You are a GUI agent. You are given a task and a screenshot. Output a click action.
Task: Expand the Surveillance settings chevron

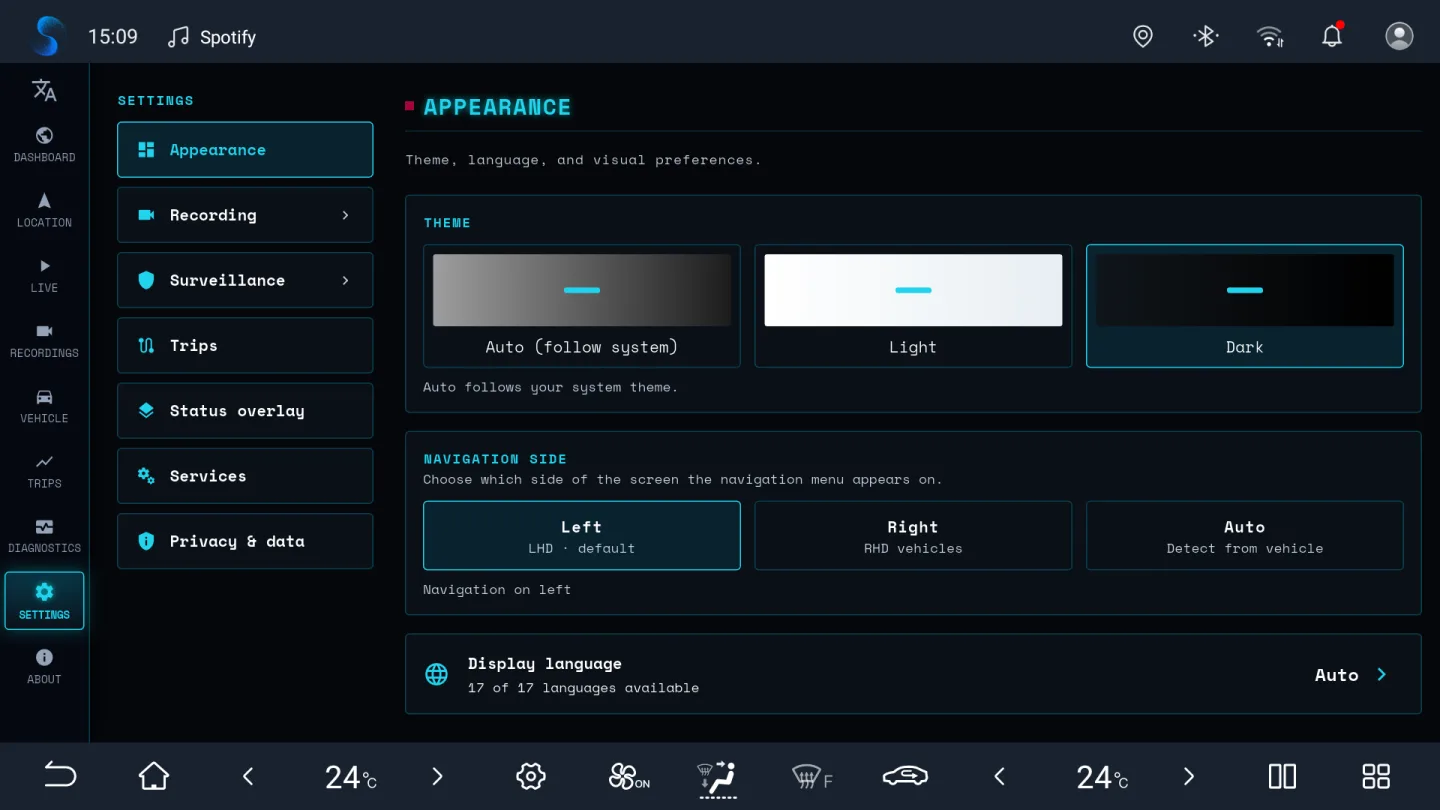346,280
